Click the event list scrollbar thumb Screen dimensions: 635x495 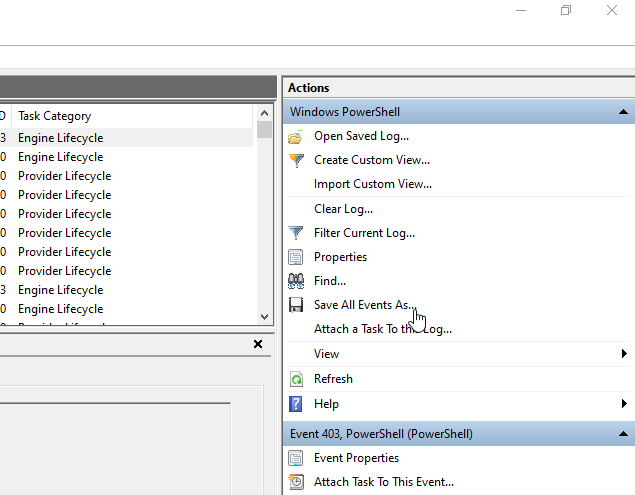(264, 130)
